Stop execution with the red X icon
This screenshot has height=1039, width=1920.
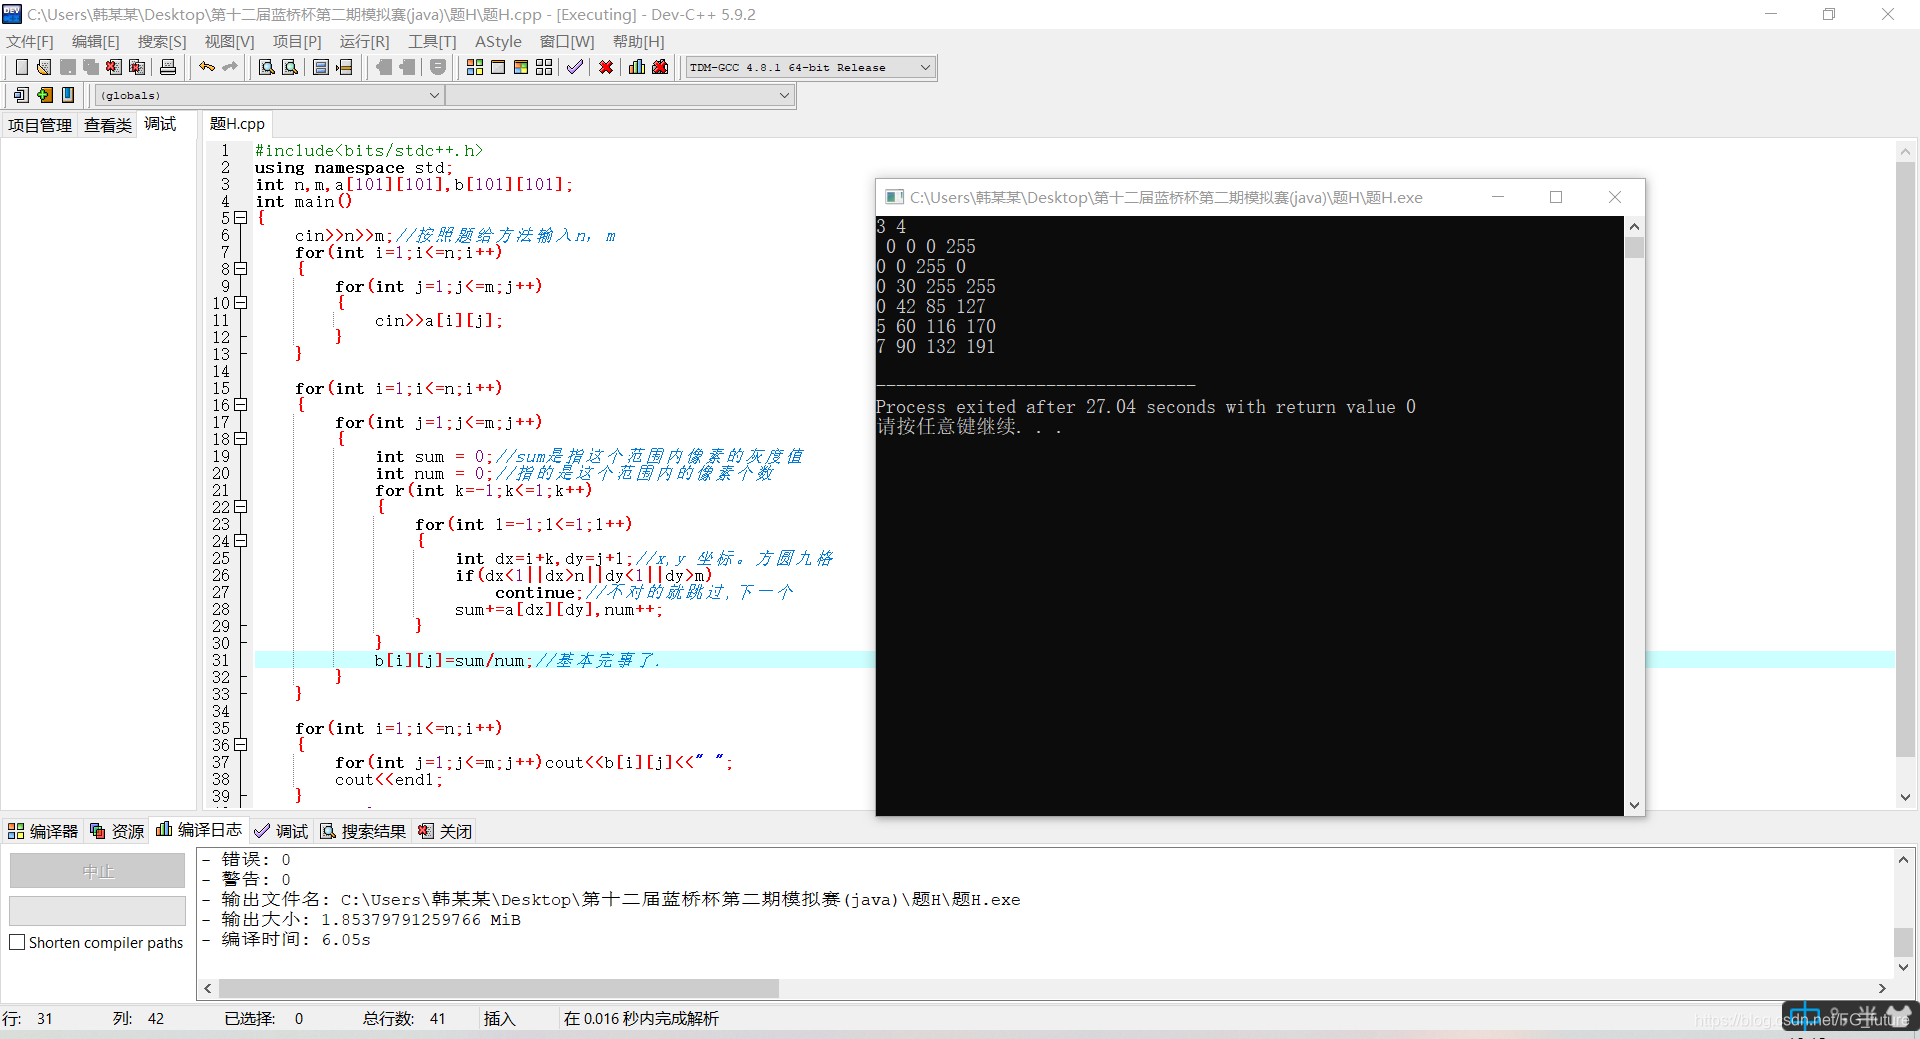coord(606,67)
